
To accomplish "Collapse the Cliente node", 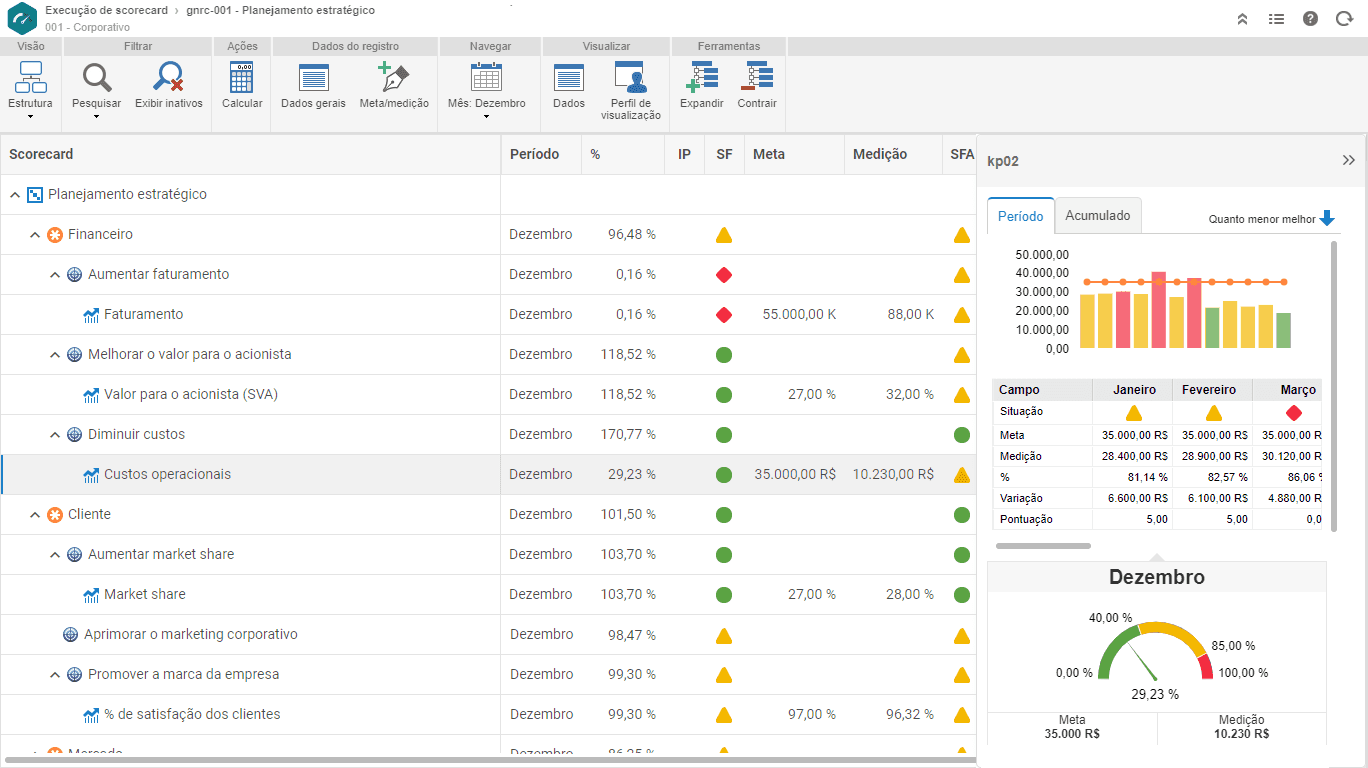I will point(35,515).
